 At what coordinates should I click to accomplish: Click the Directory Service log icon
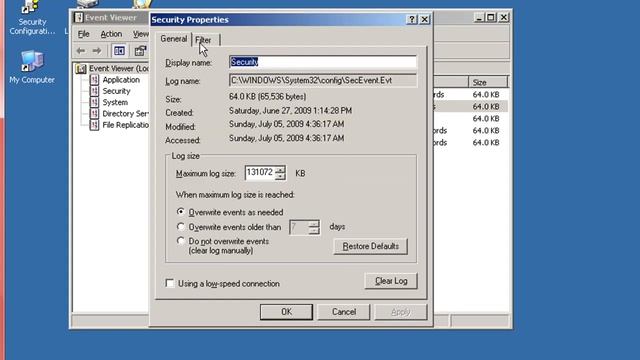click(94, 113)
